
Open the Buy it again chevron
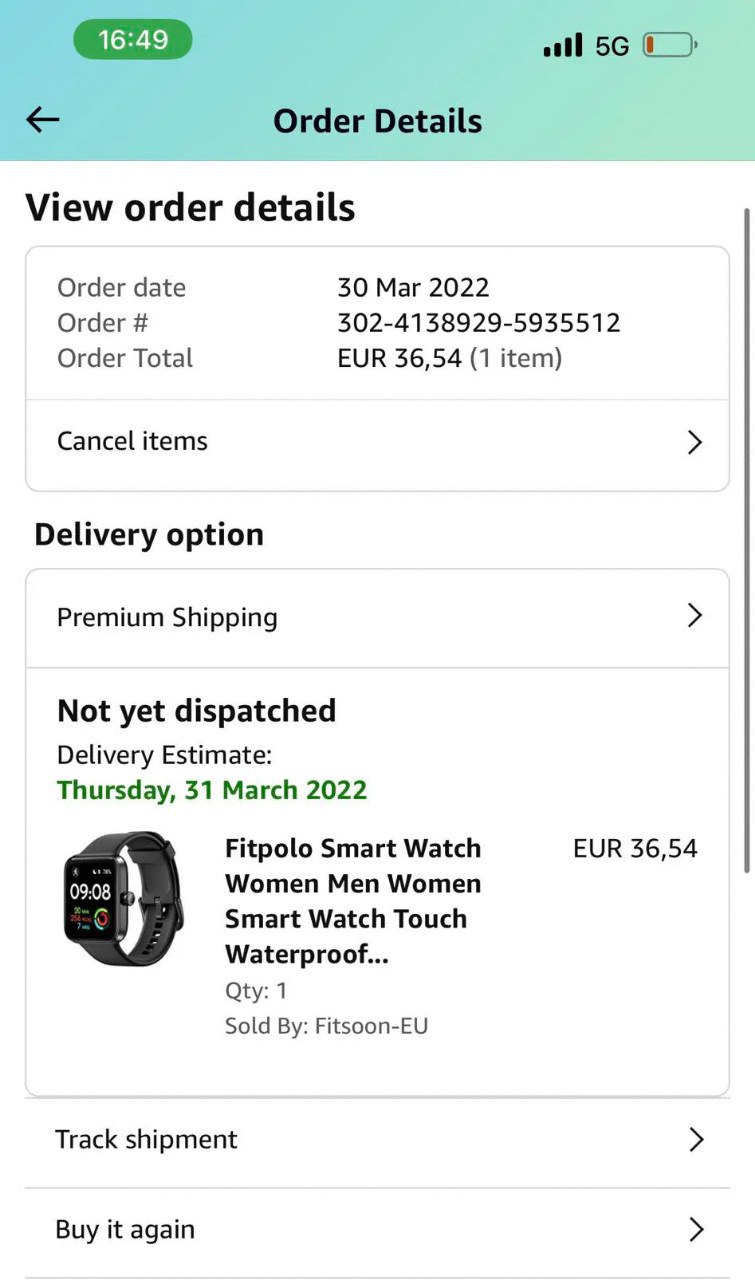point(695,1230)
